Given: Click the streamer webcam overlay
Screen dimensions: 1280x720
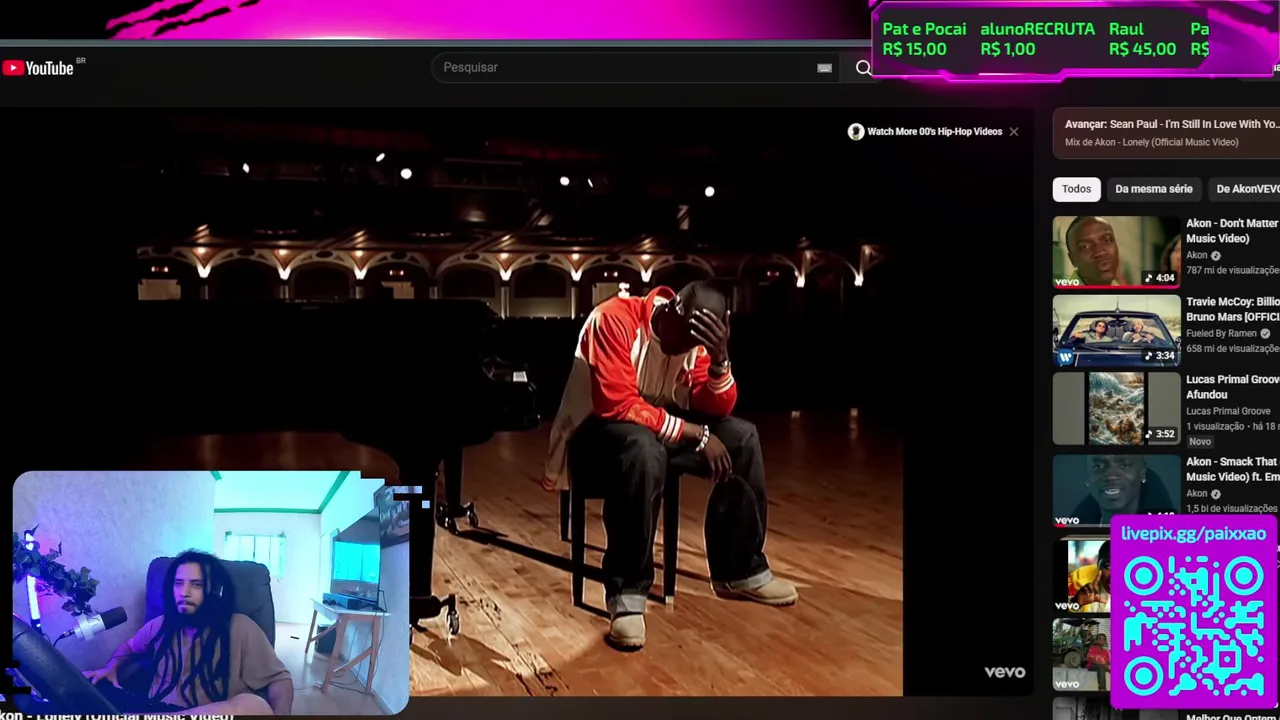Looking at the screenshot, I should (x=211, y=593).
